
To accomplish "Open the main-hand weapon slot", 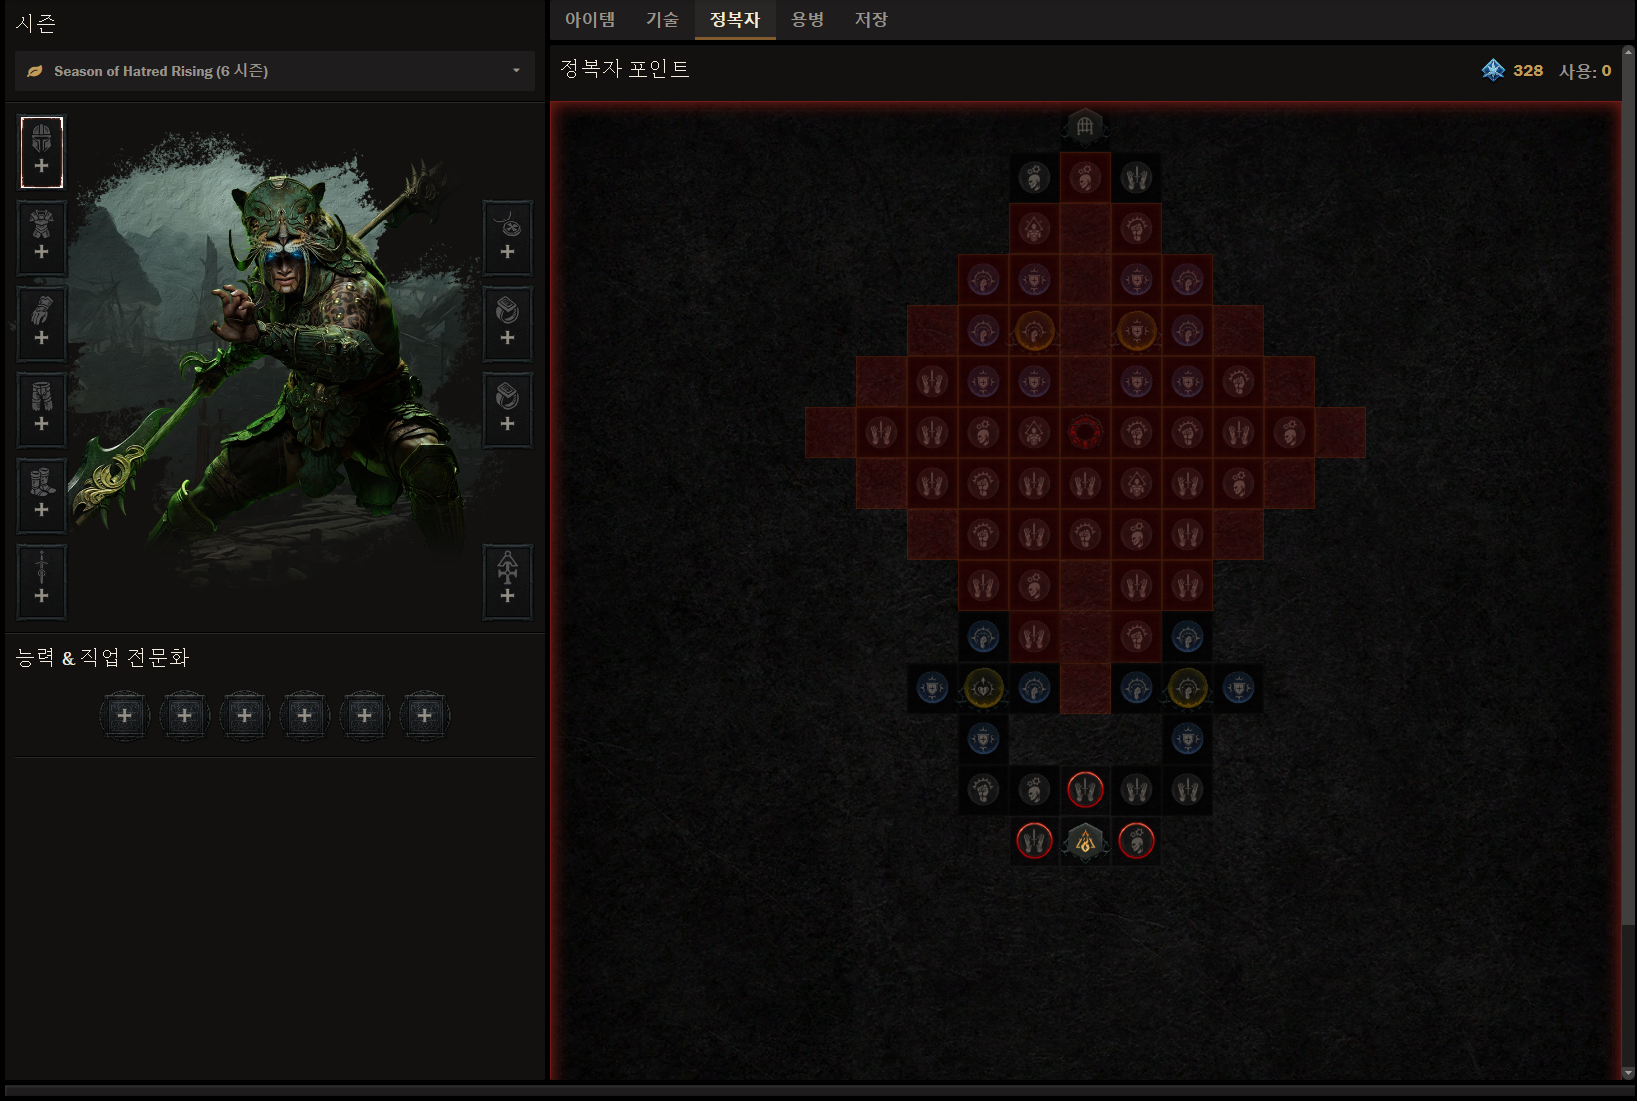I will [42, 582].
